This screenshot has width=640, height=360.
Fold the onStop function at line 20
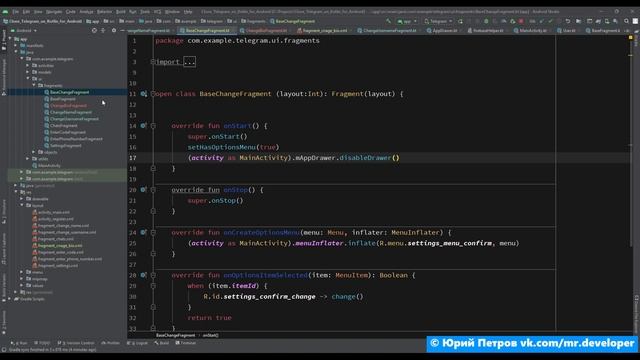tap(153, 190)
